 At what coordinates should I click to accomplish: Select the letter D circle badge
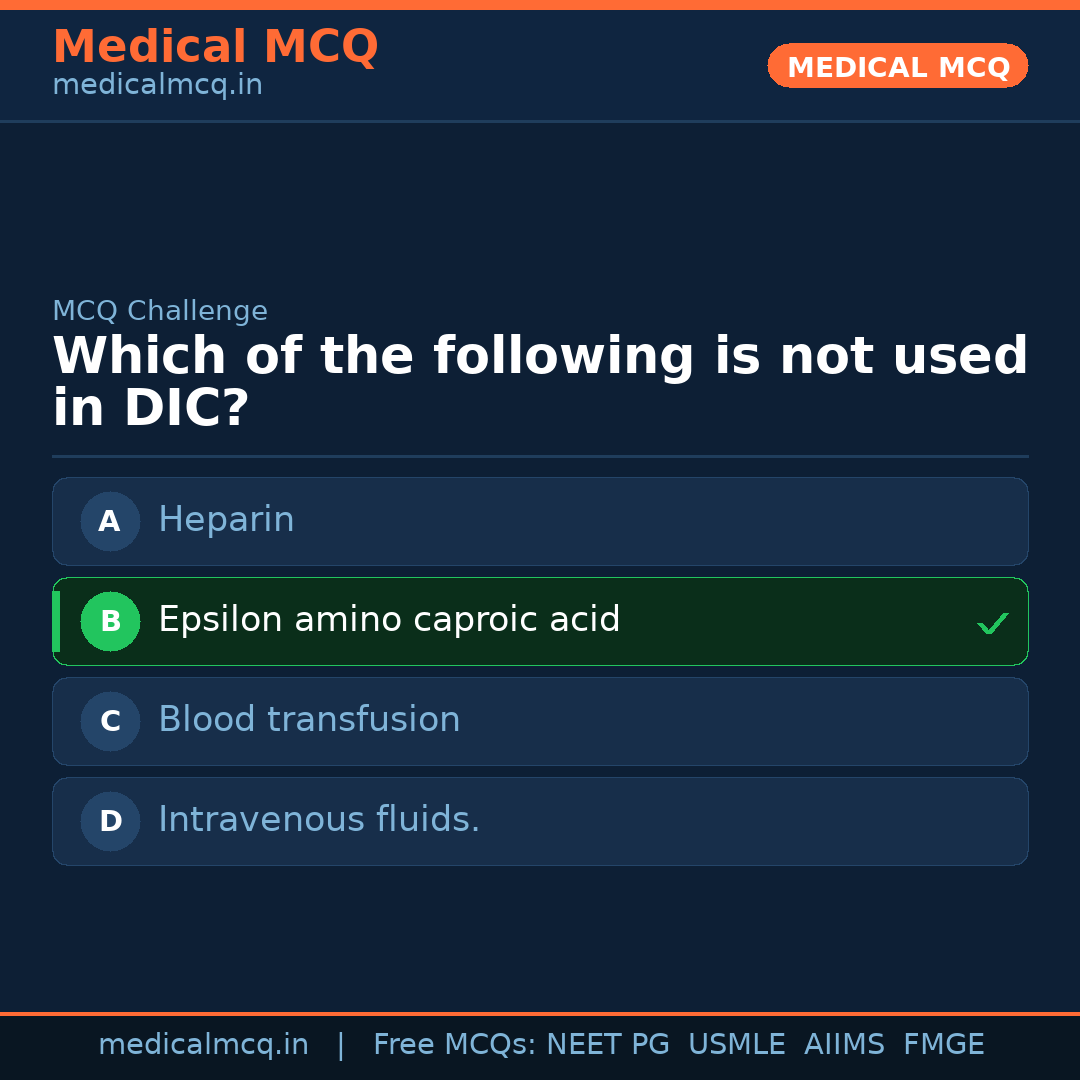pyautogui.click(x=110, y=821)
